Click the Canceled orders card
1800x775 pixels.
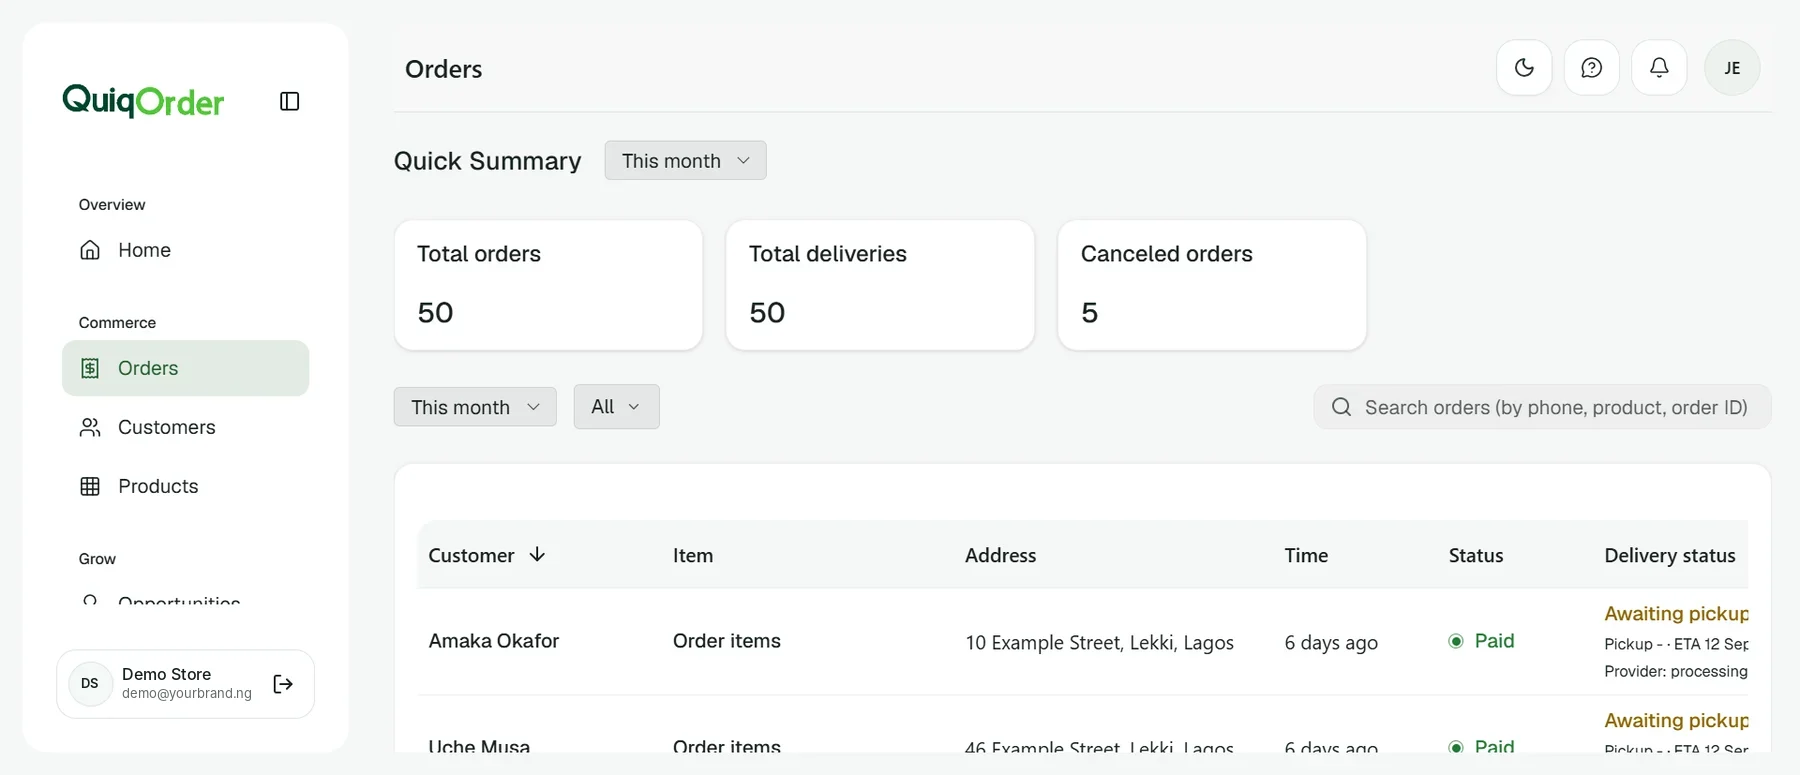coord(1212,285)
